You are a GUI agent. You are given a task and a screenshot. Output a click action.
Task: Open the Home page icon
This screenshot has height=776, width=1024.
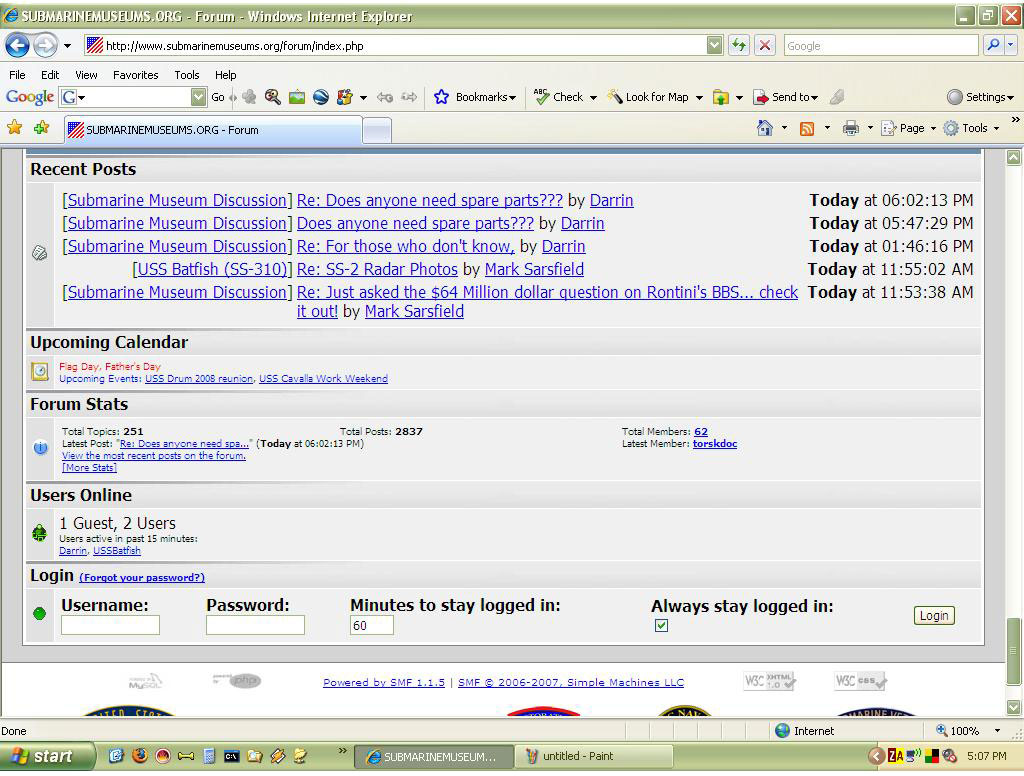click(765, 128)
